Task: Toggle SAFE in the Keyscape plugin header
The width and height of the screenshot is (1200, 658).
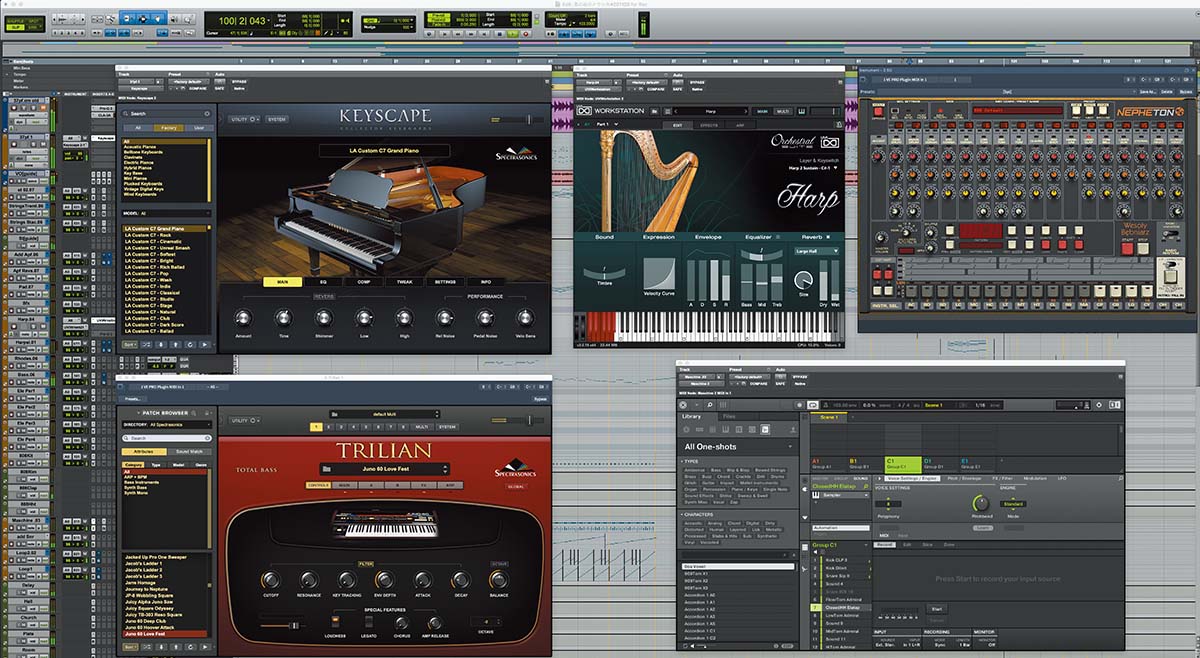Action: pyautogui.click(x=219, y=88)
